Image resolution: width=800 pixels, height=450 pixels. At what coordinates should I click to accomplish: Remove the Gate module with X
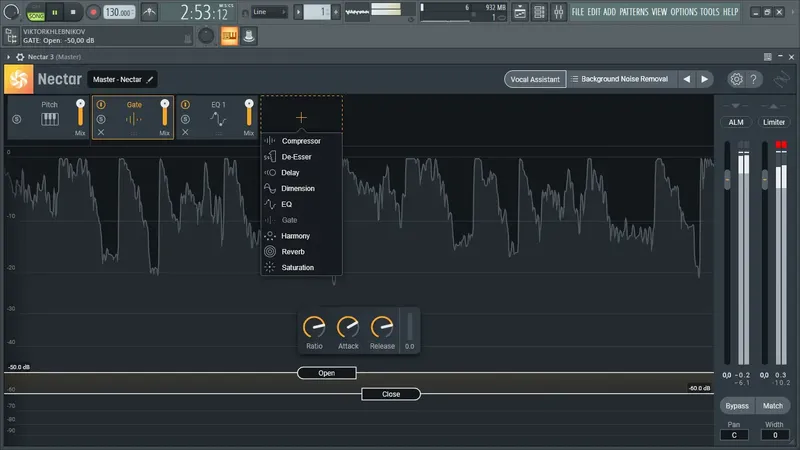(101, 132)
